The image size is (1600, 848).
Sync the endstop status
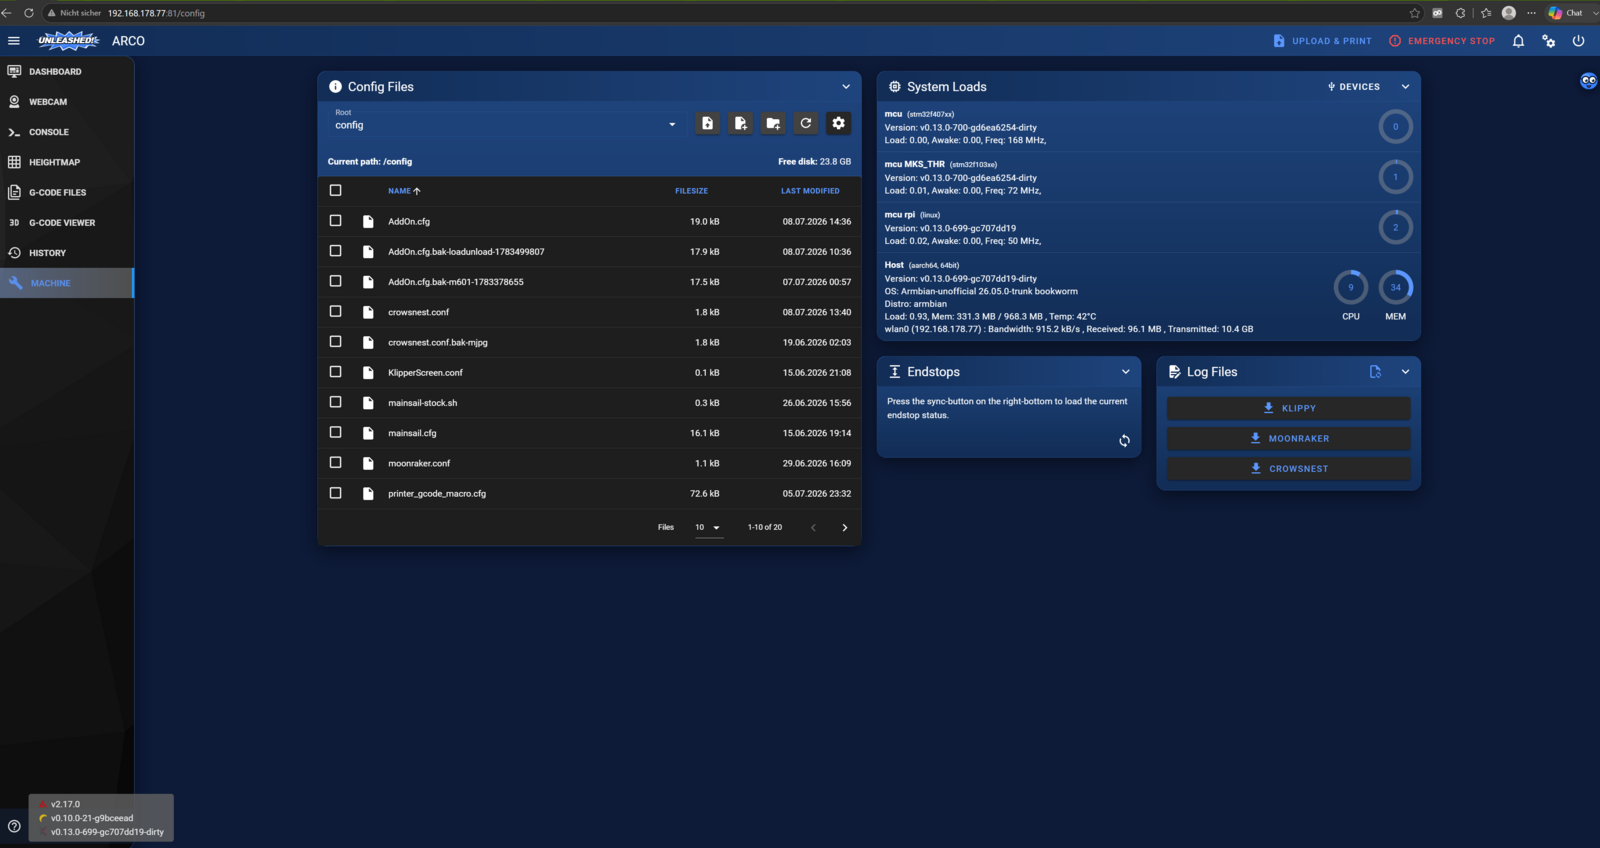click(x=1124, y=441)
